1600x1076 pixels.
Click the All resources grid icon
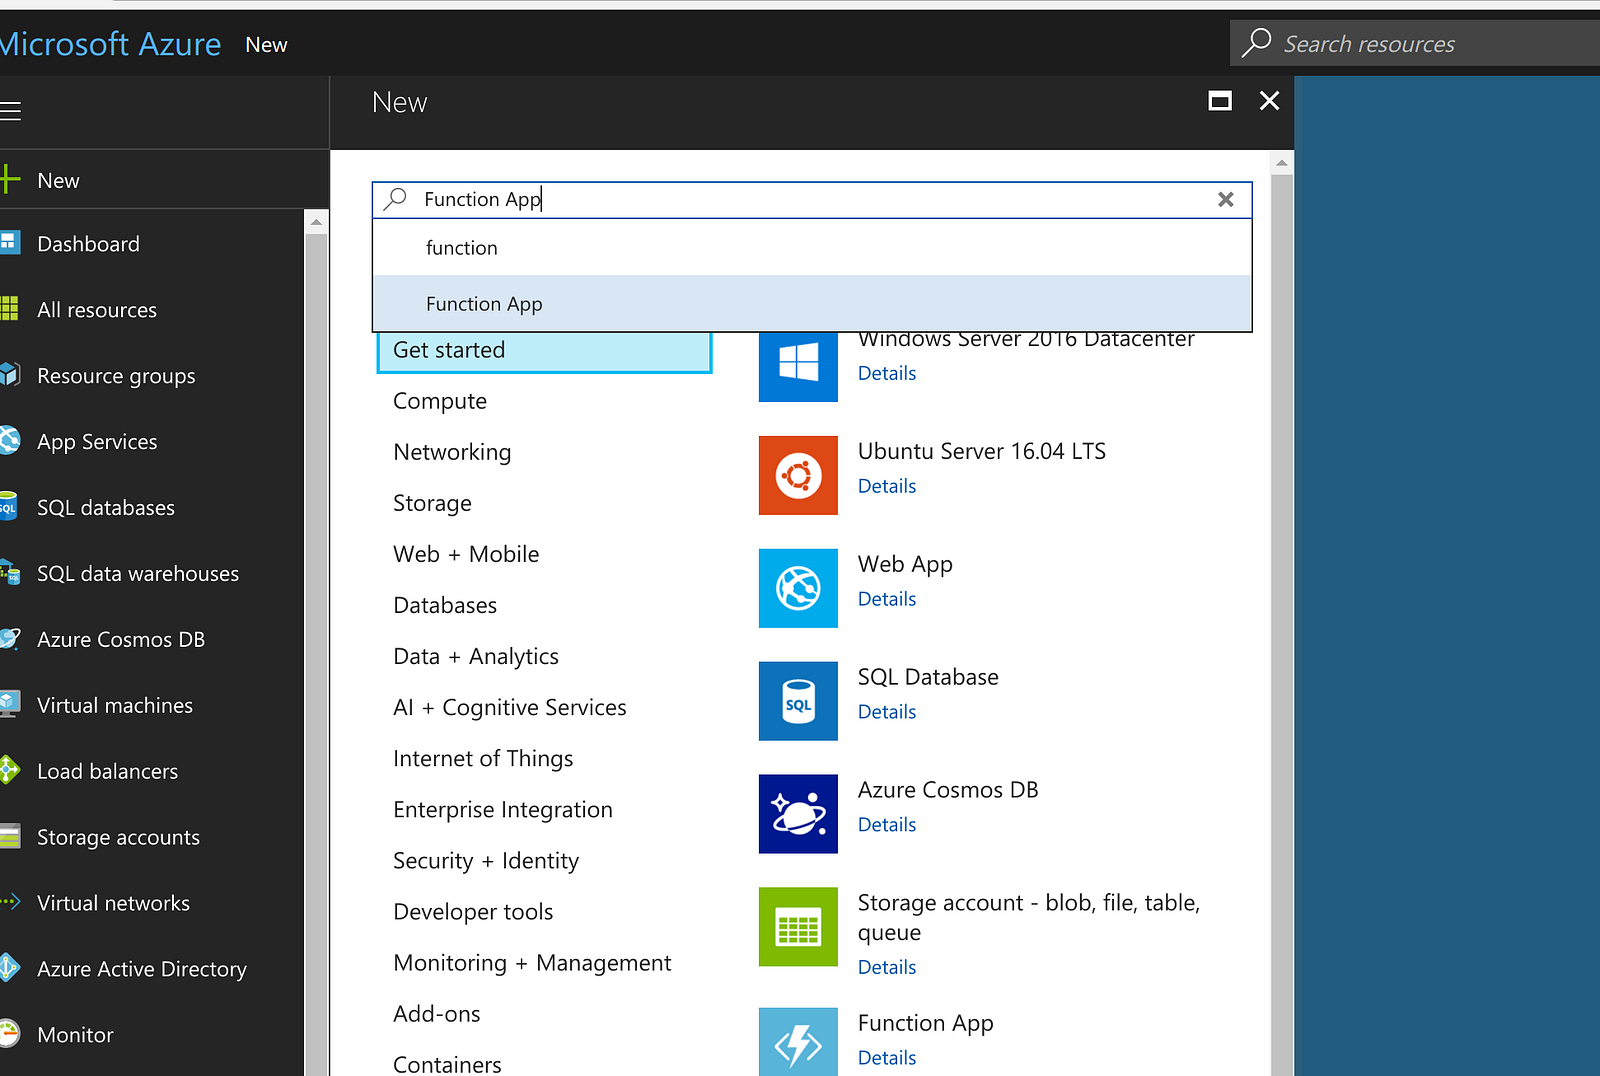pos(10,309)
